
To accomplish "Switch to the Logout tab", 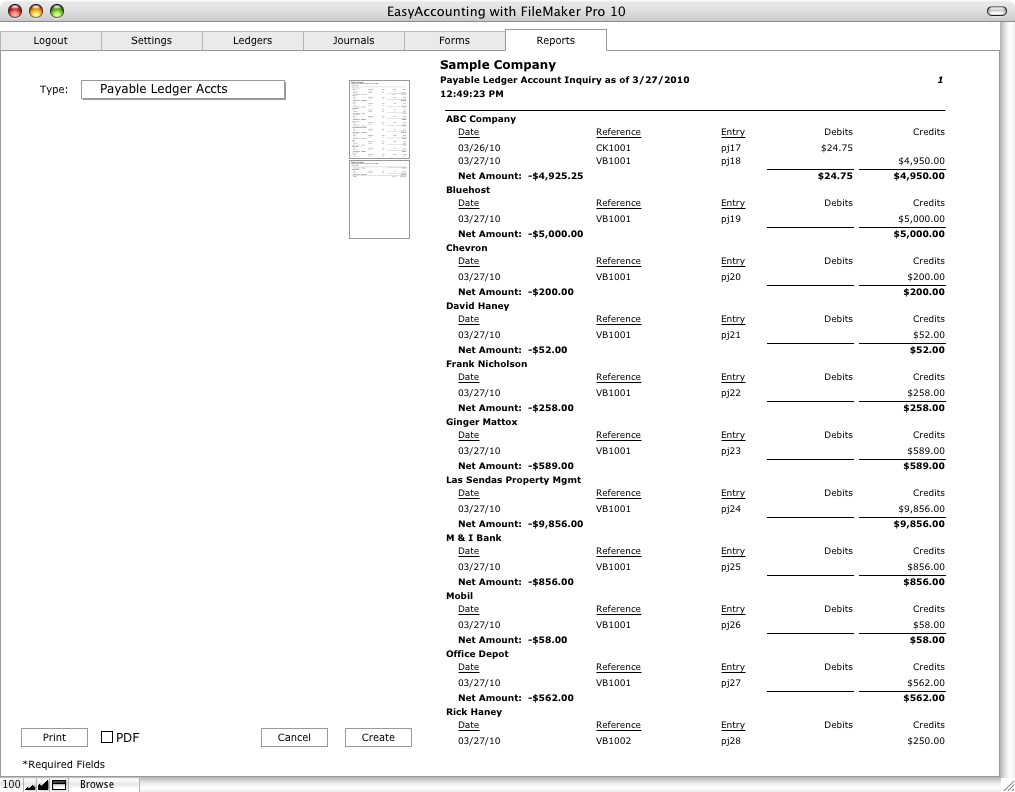I will [50, 40].
